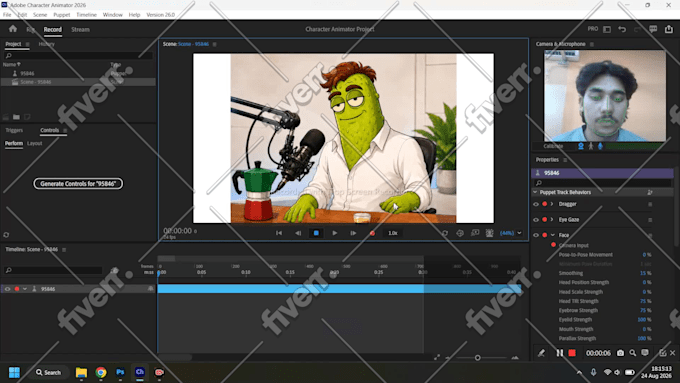Go to the Home screen icon

coord(13,29)
